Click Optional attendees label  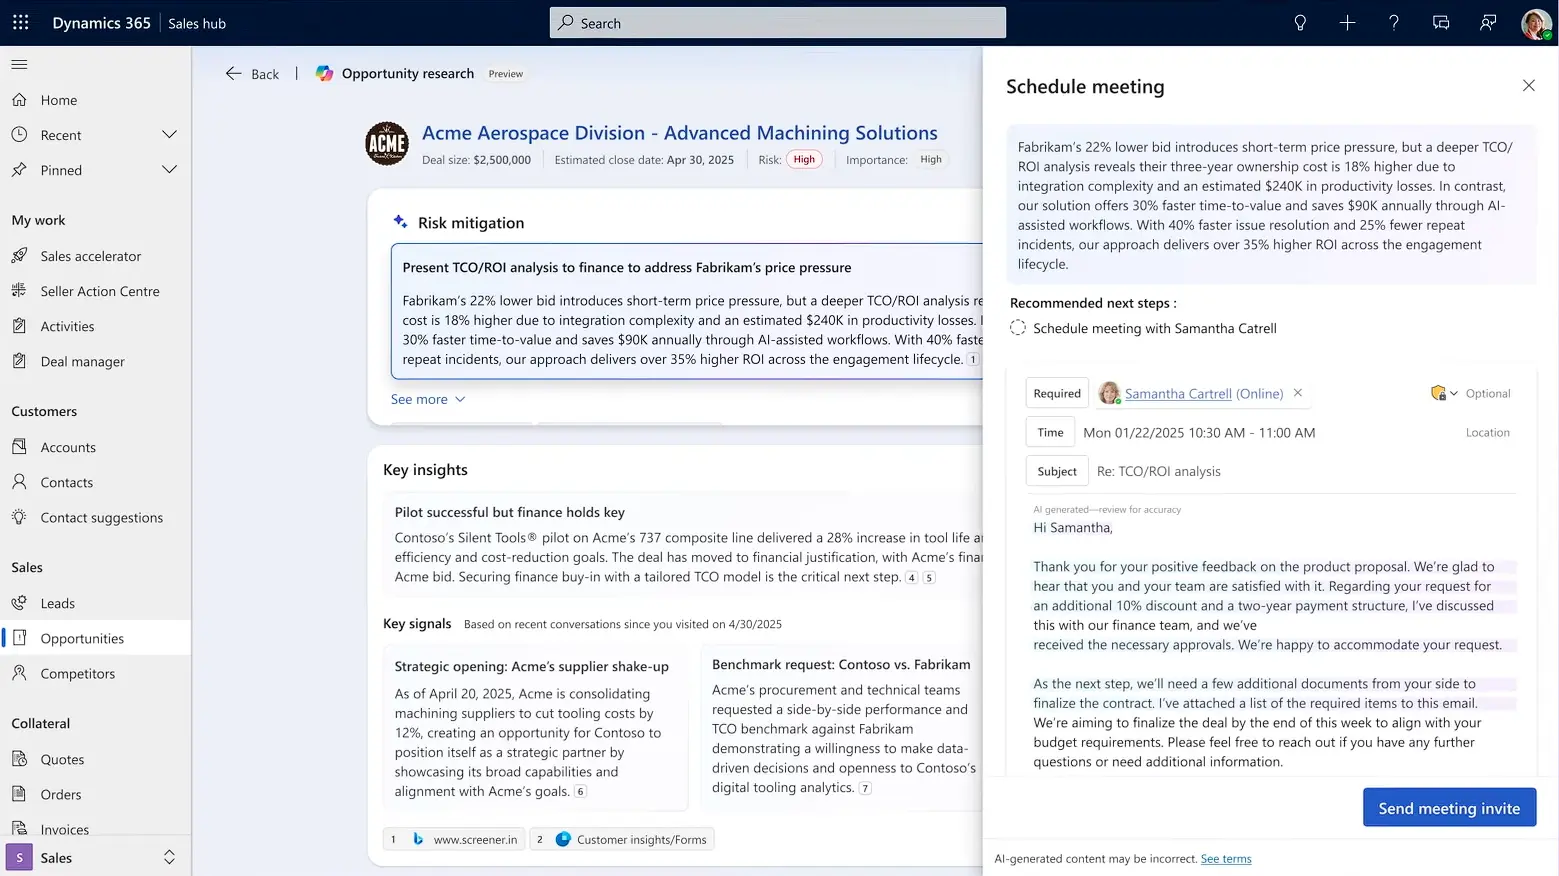pos(1488,393)
